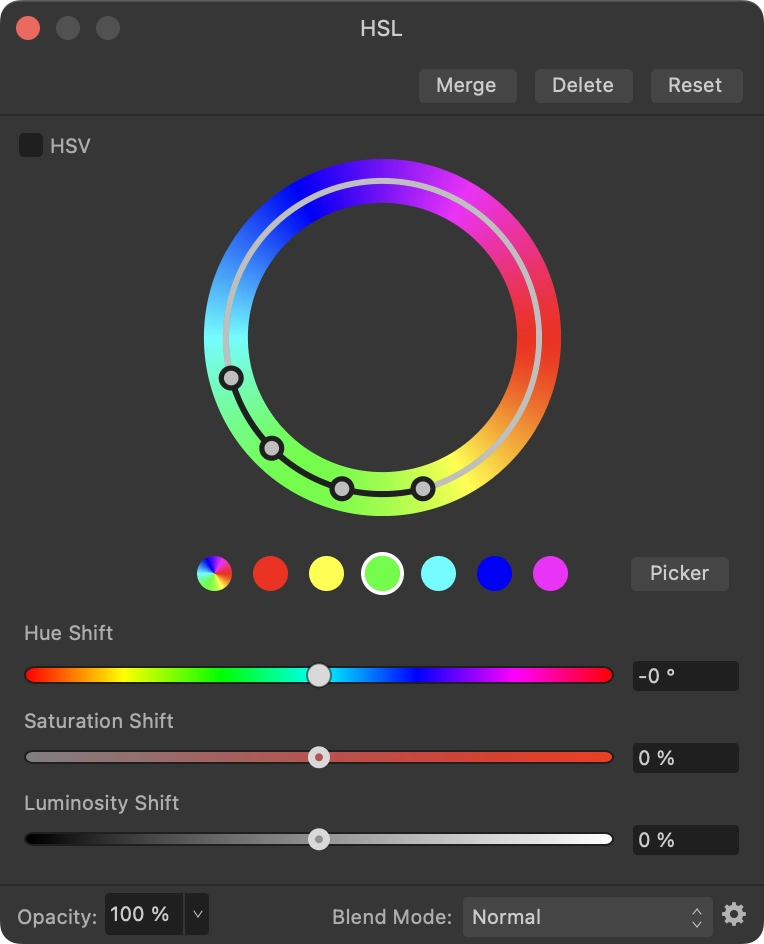Enable the HSV checkbox
The width and height of the screenshot is (764, 944).
(x=30, y=145)
